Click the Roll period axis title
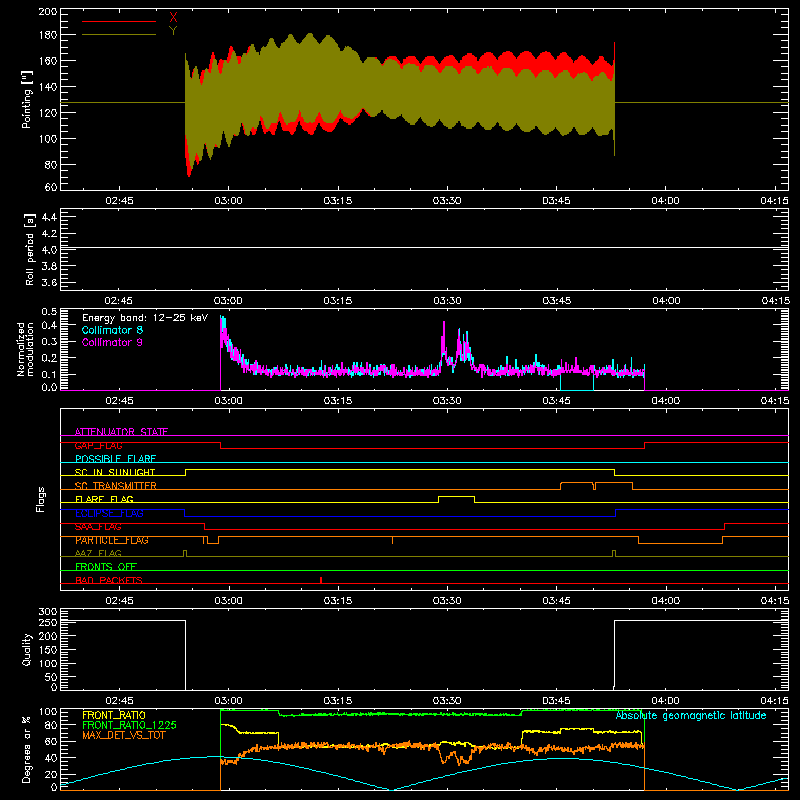The width and height of the screenshot is (800, 800). (30, 249)
